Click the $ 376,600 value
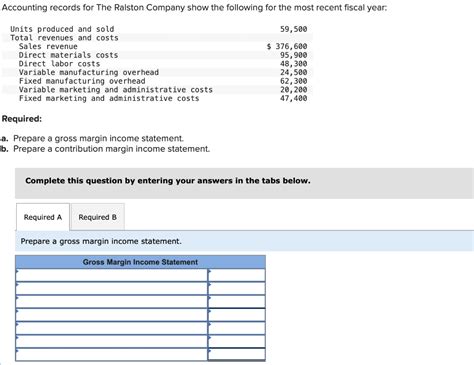This screenshot has height=365, width=474. tap(287, 46)
